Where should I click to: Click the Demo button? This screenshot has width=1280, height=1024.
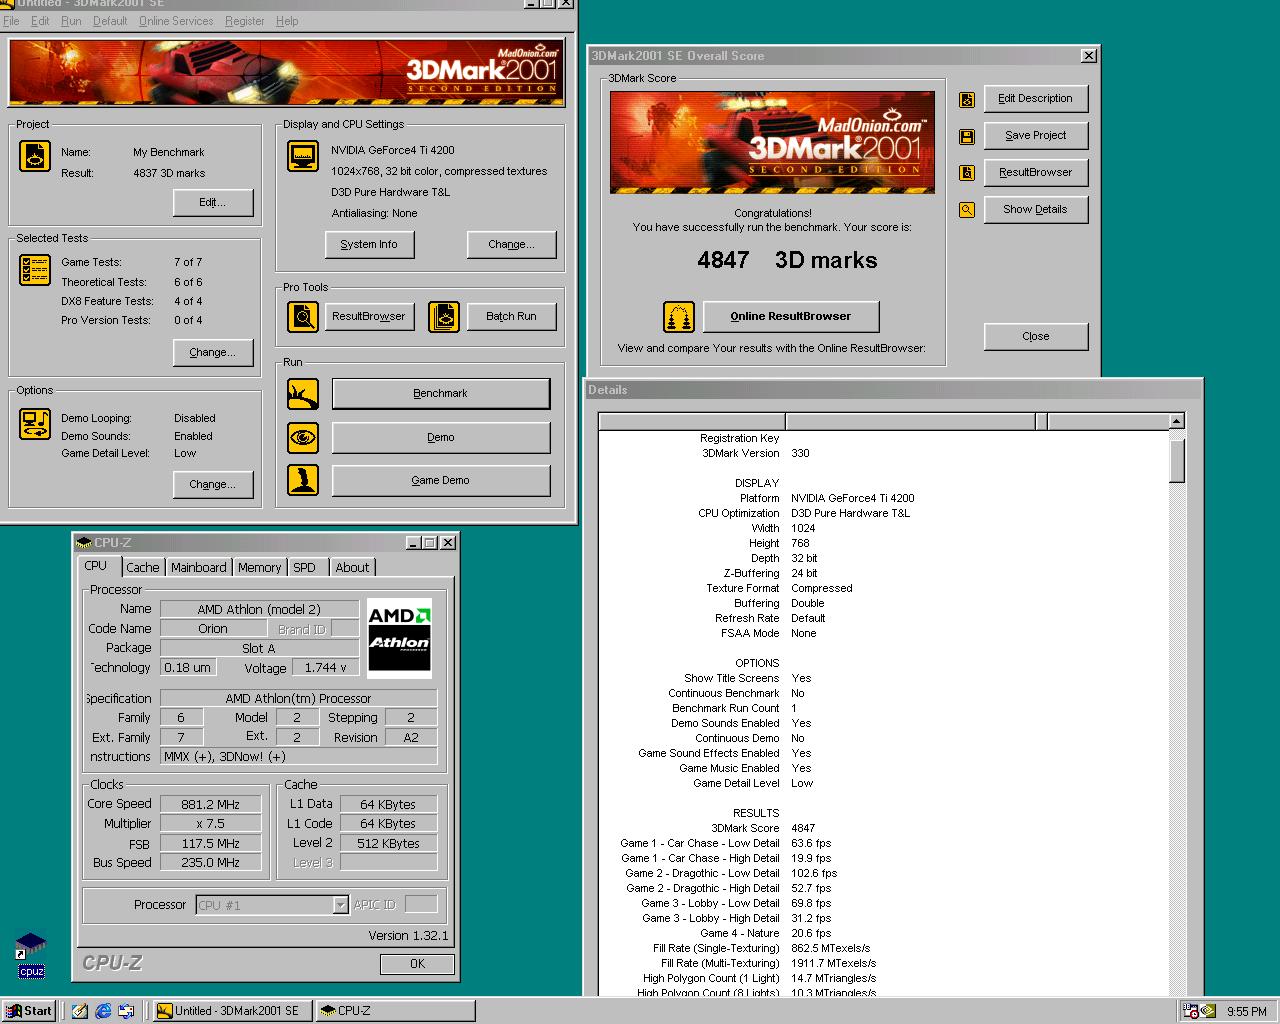[x=441, y=437]
